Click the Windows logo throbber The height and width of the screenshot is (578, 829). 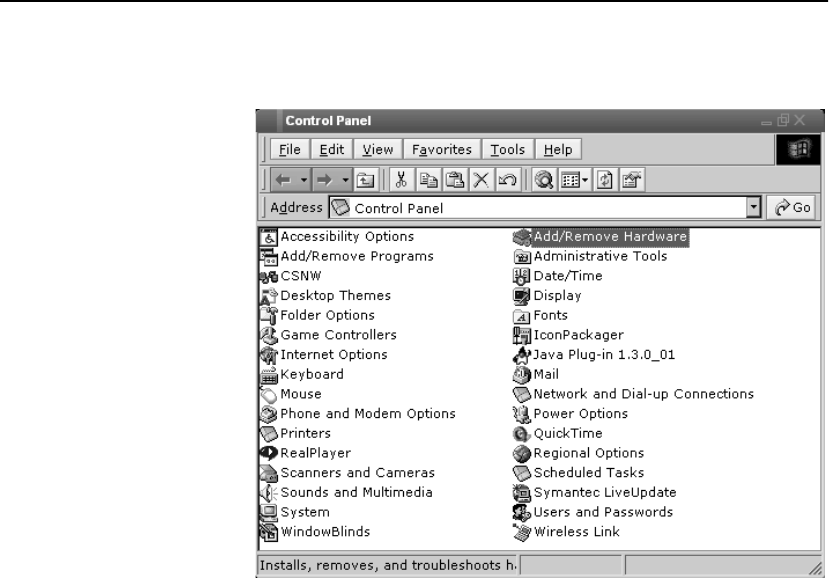pyautogui.click(x=798, y=150)
